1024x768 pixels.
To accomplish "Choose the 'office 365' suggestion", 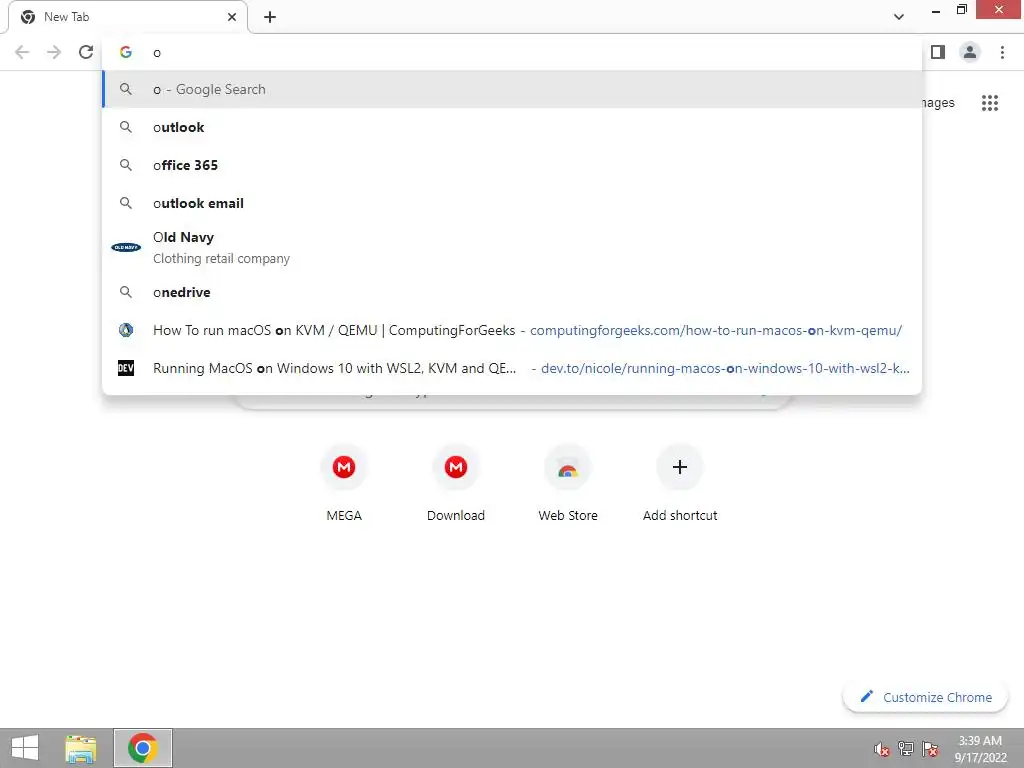I will [x=512, y=165].
